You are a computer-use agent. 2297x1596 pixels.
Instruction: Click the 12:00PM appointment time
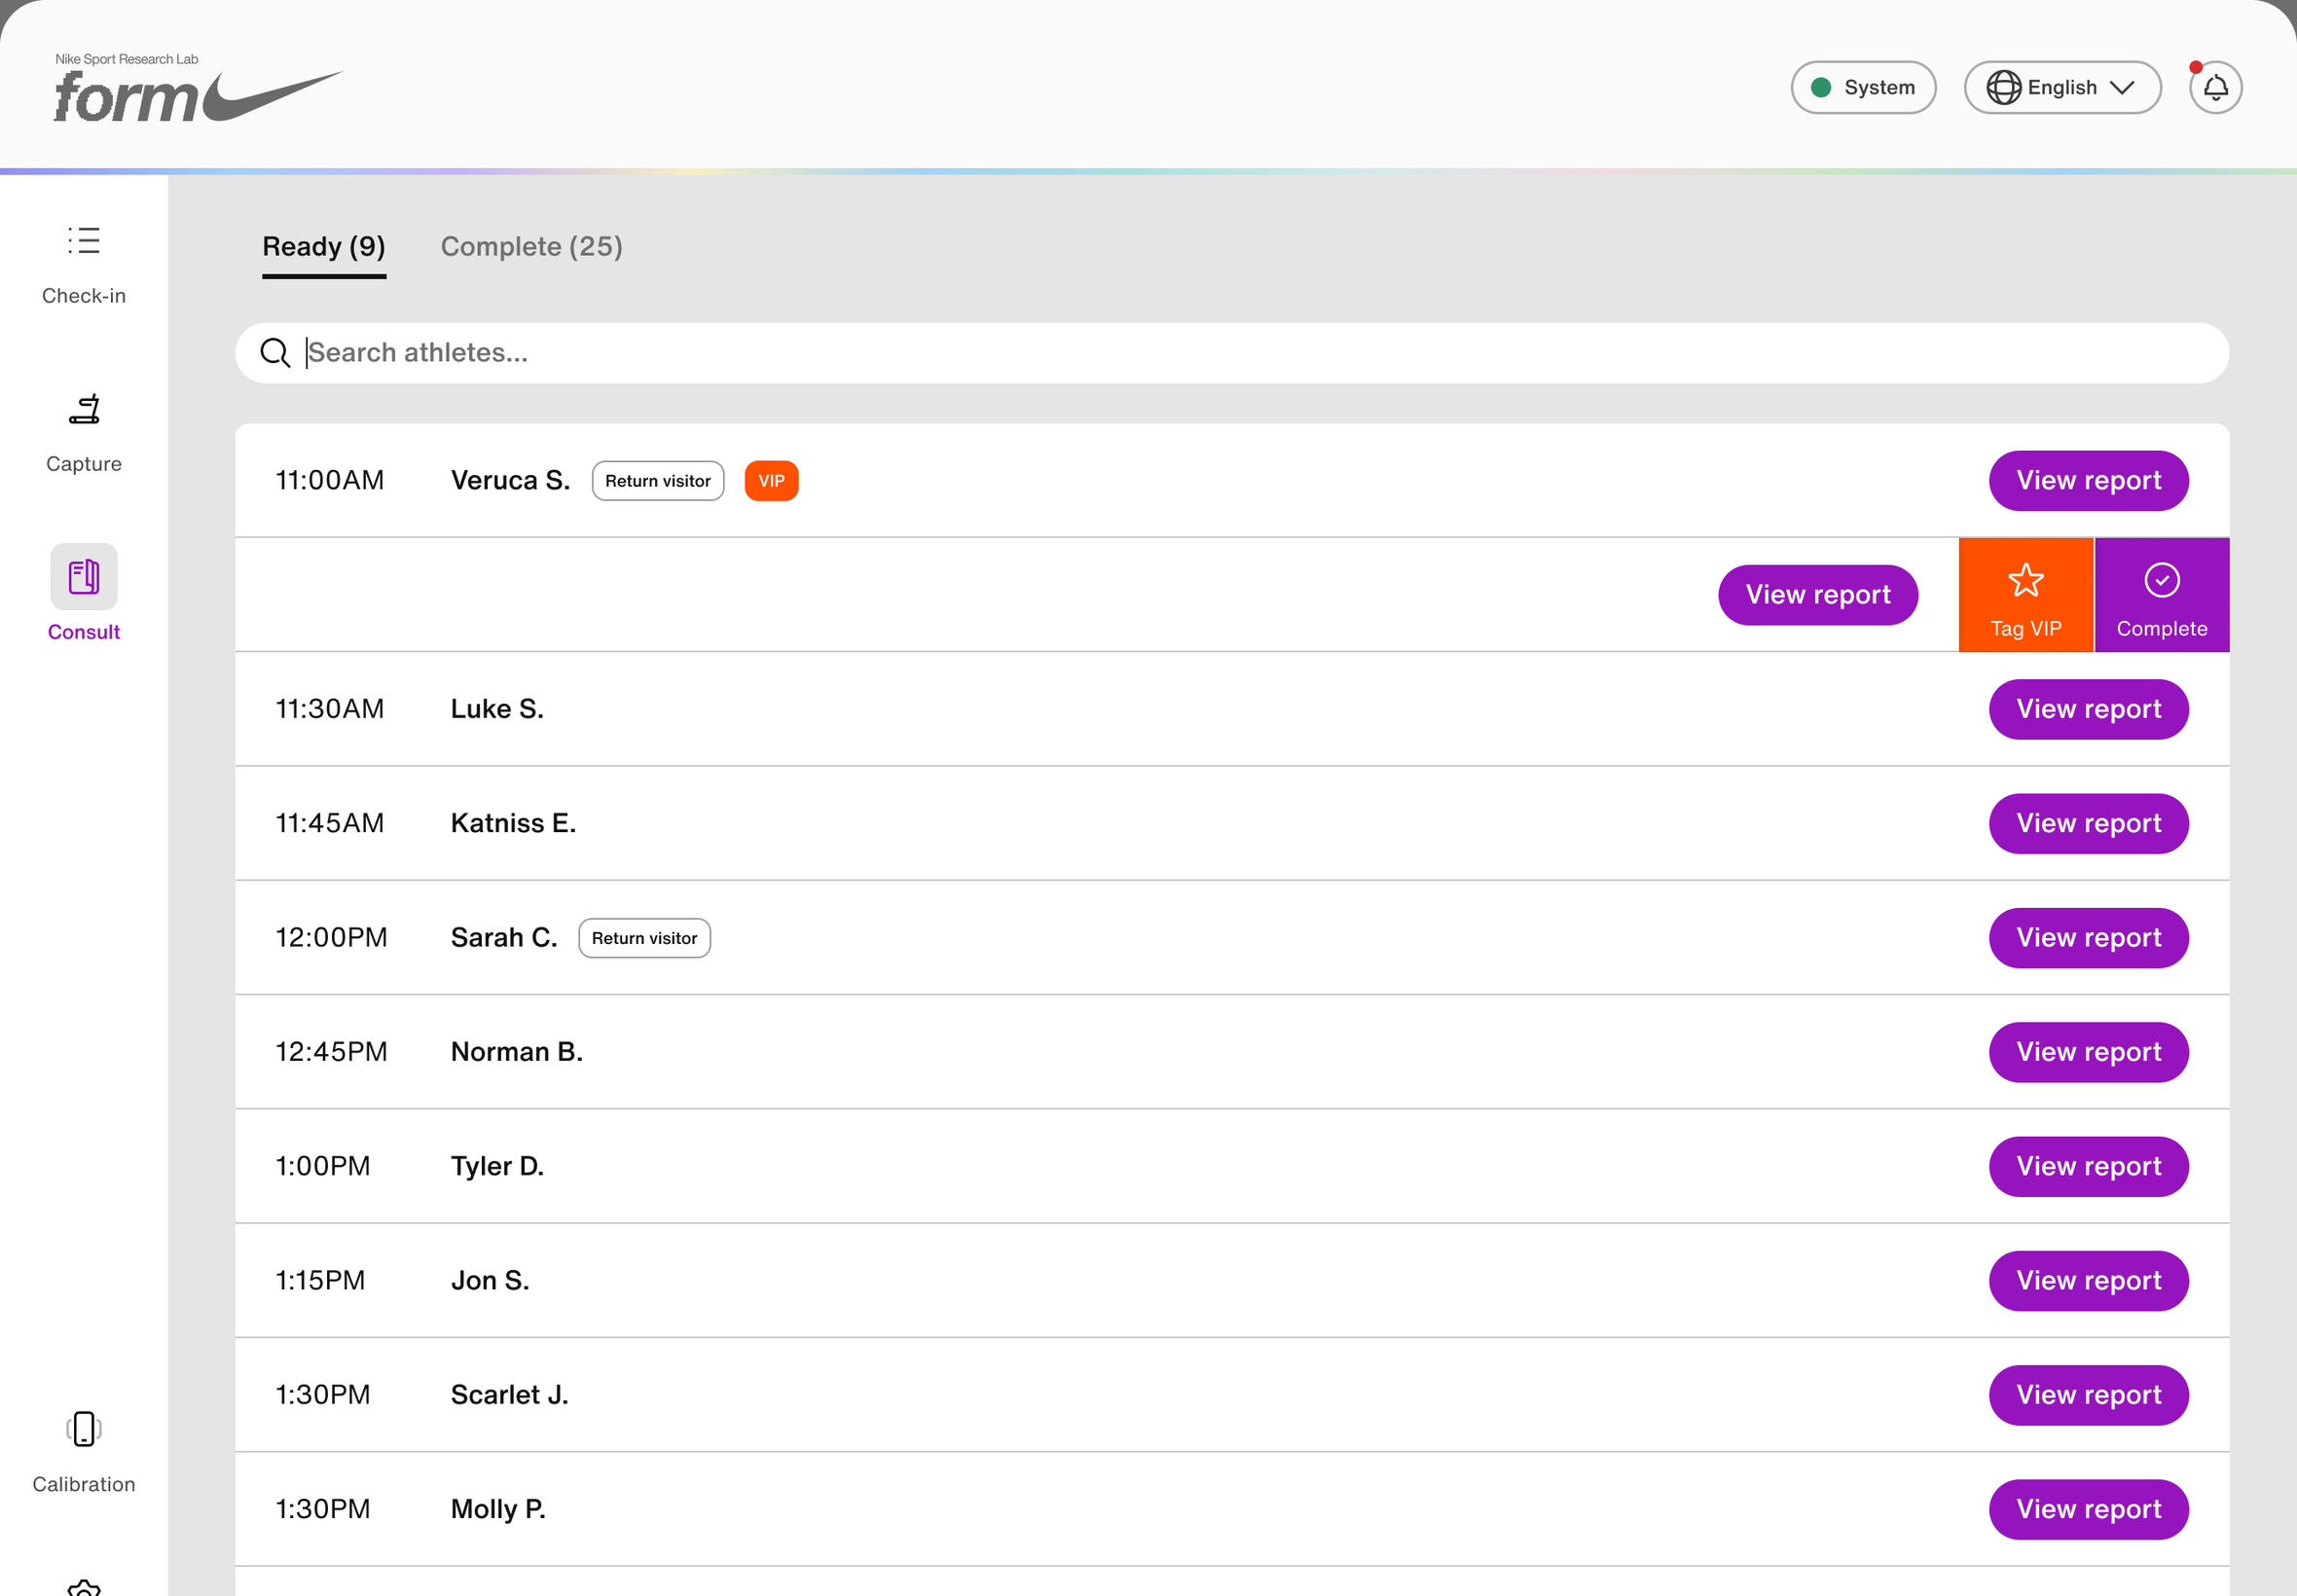[x=331, y=938]
